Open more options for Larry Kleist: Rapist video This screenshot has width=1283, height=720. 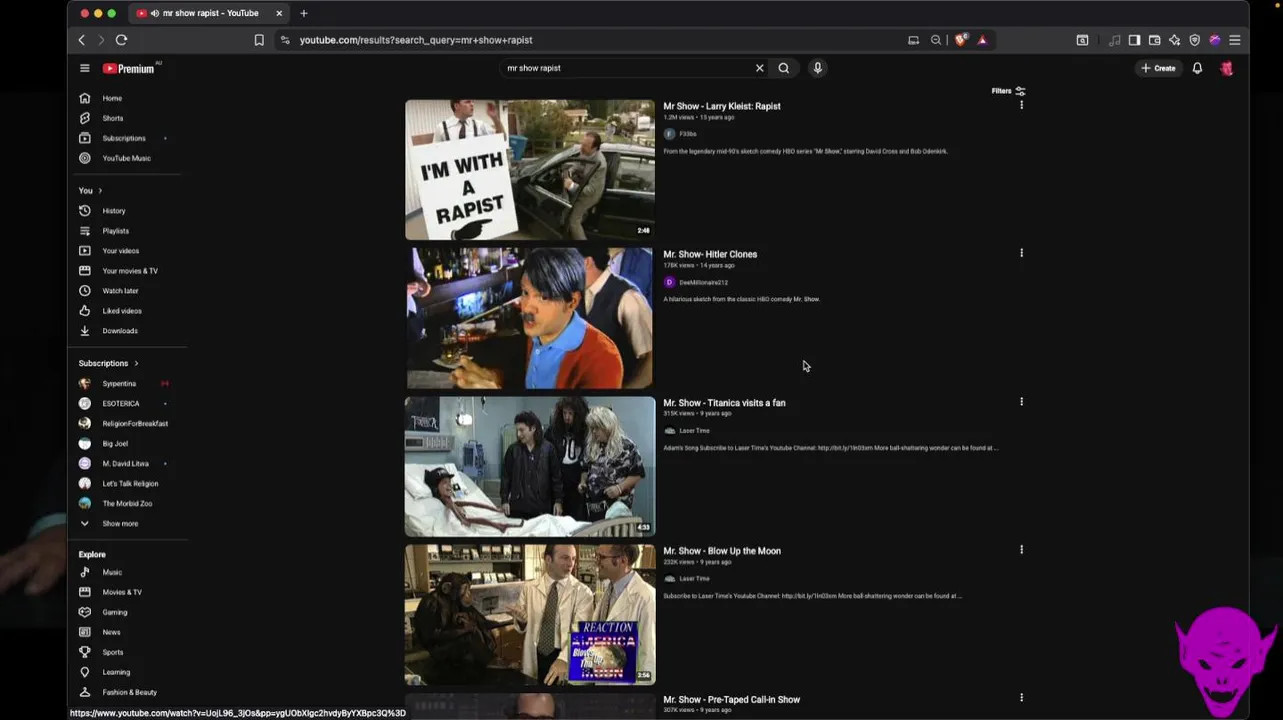1021,105
